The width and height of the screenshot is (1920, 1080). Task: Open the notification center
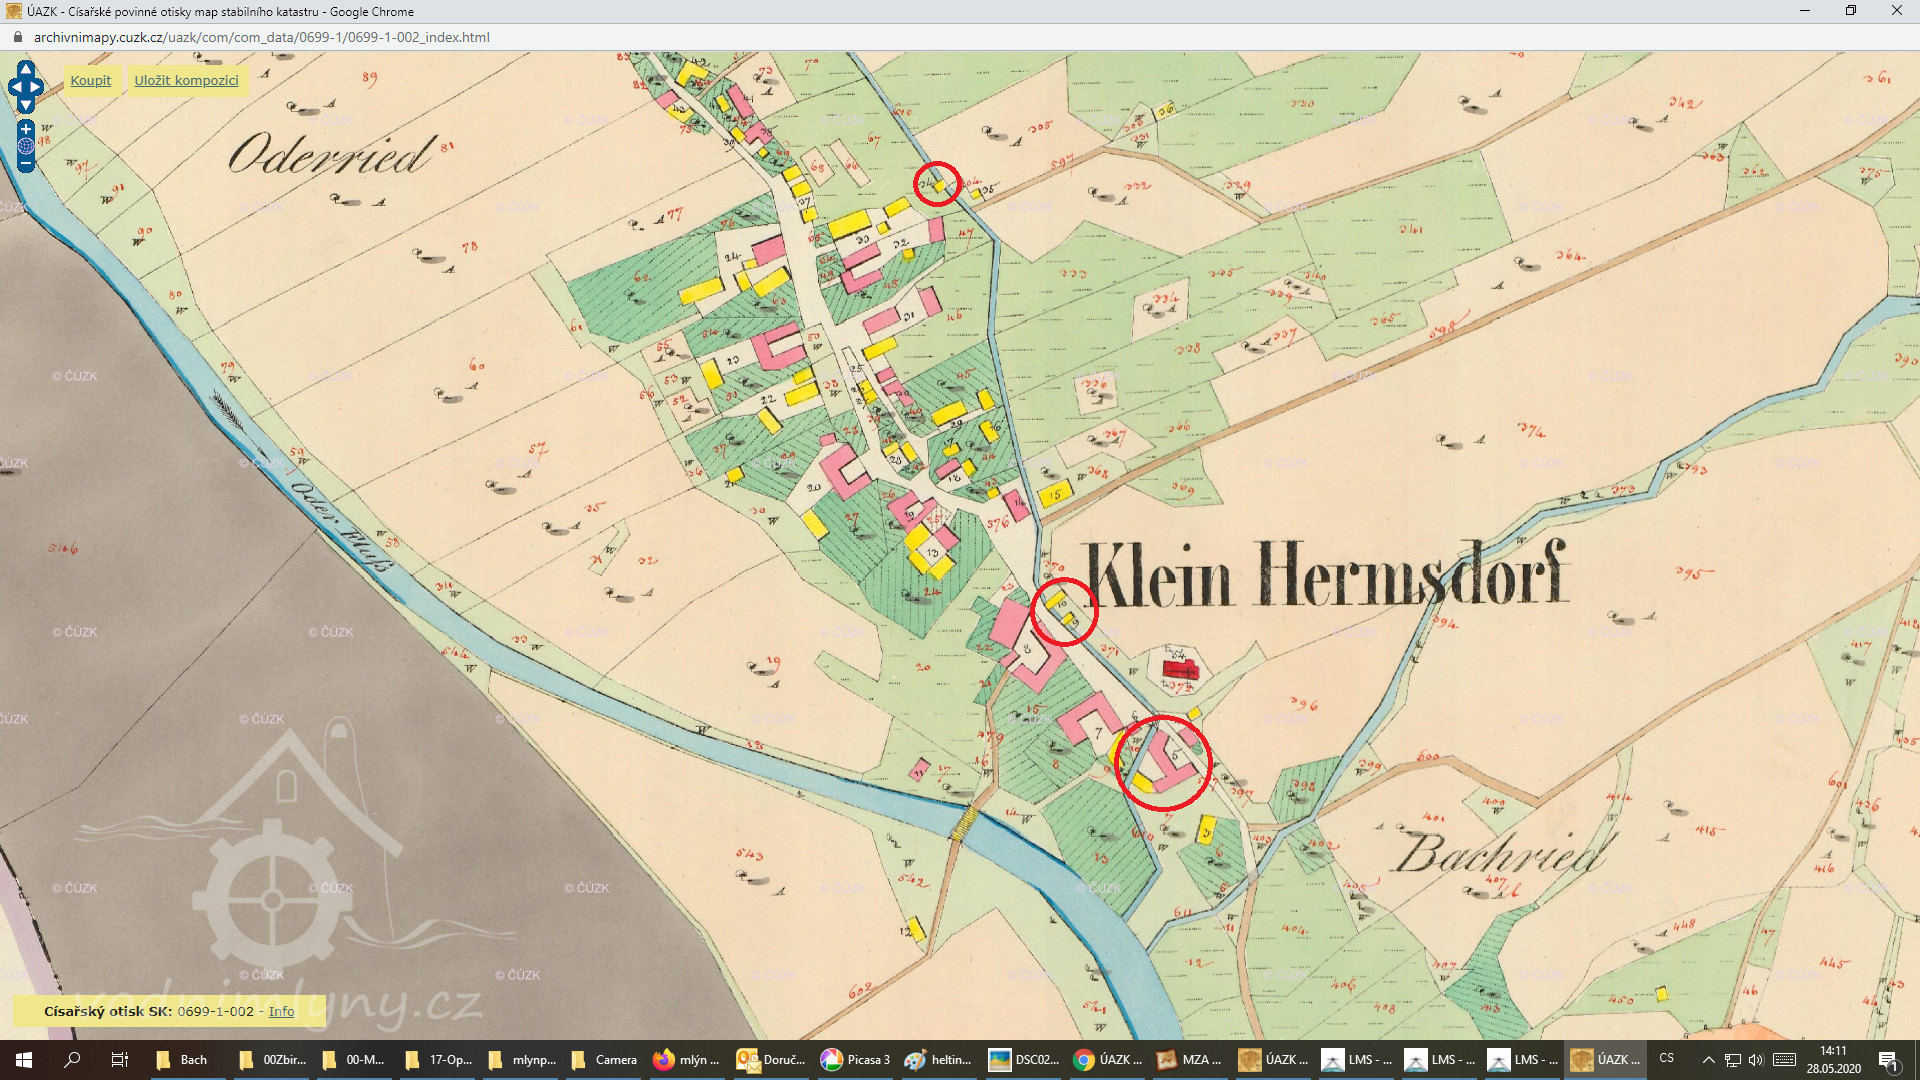pos(1888,1060)
